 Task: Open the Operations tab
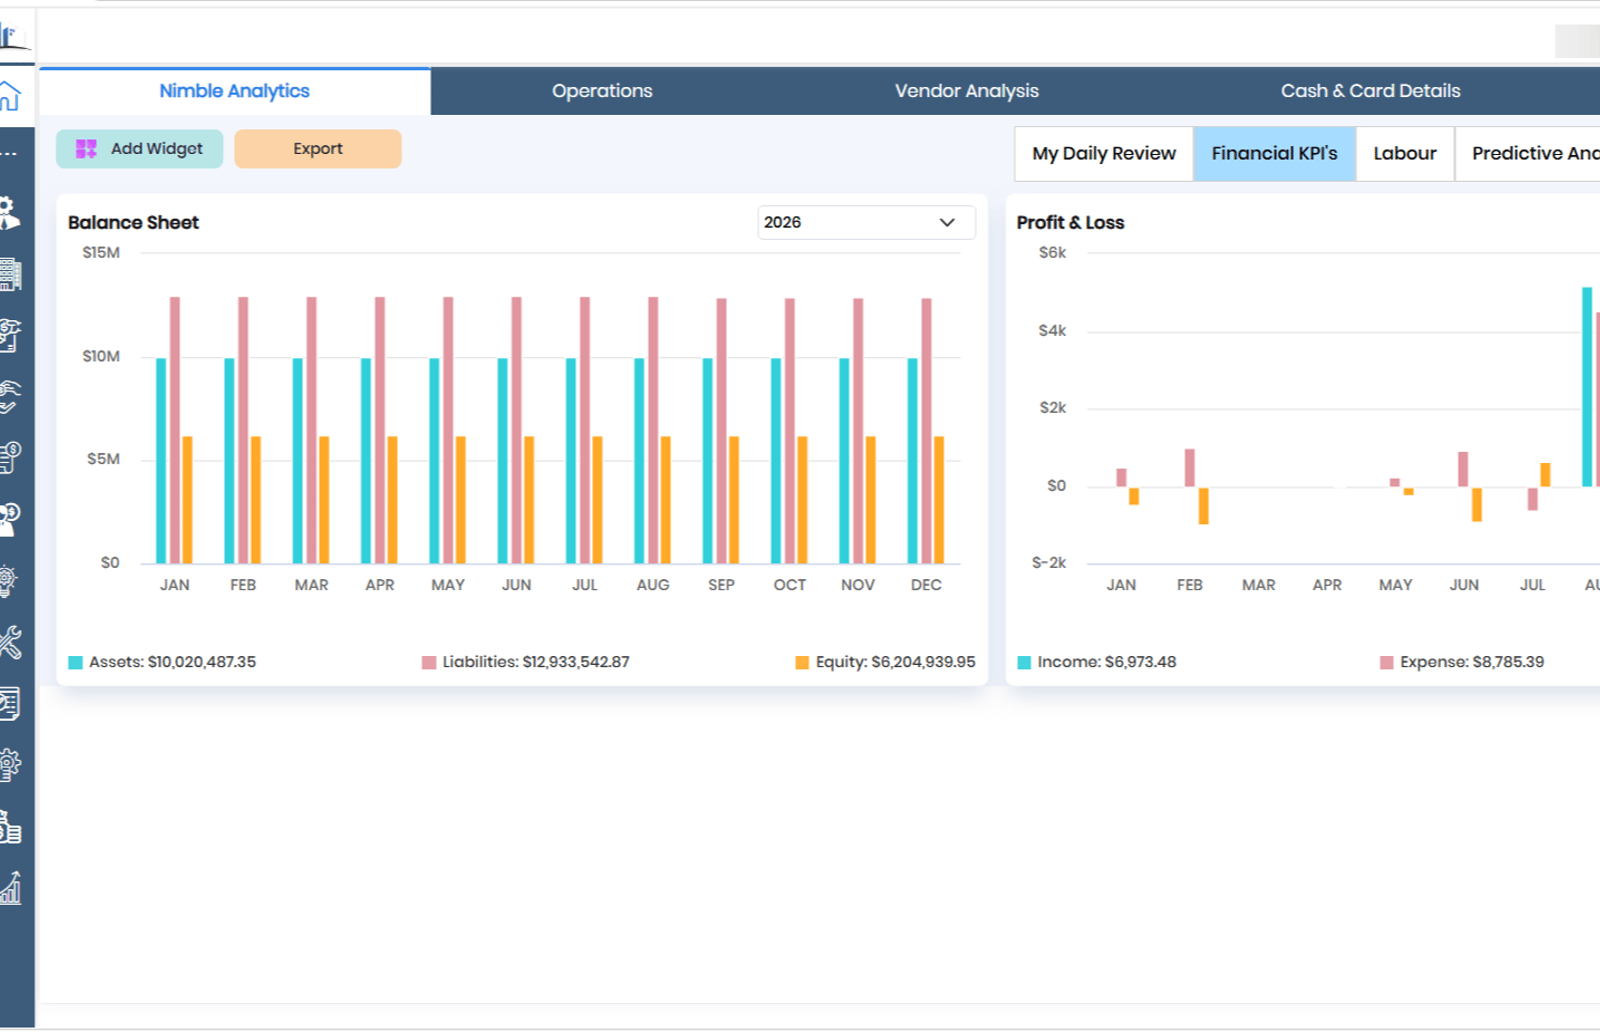coord(602,91)
